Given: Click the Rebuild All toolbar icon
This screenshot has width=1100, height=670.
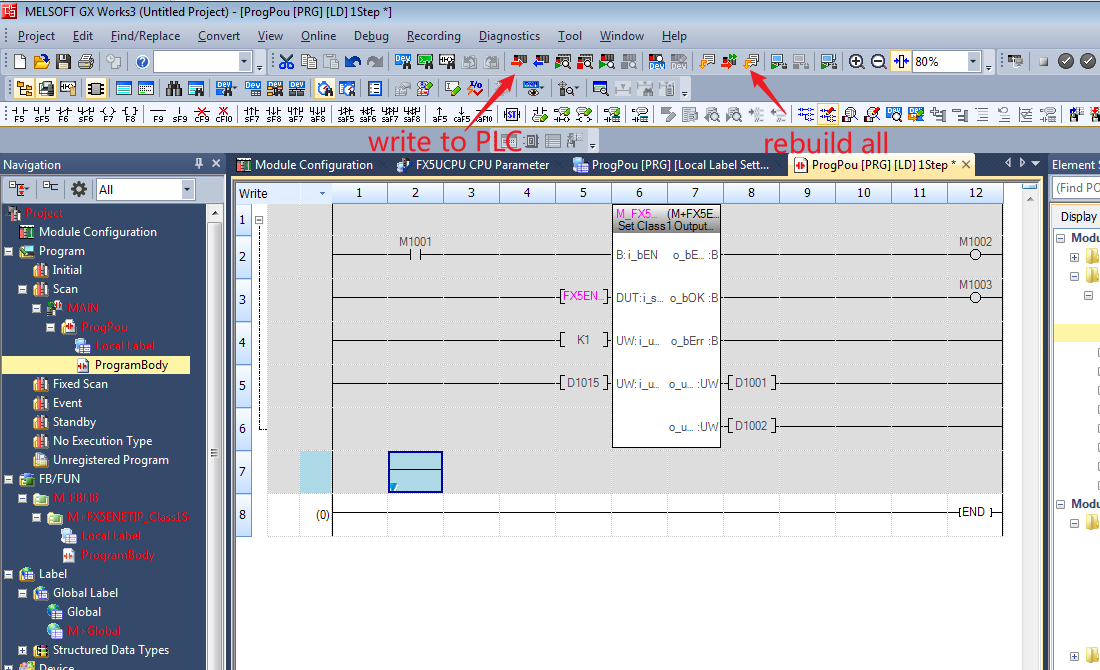Looking at the screenshot, I should coord(751,62).
